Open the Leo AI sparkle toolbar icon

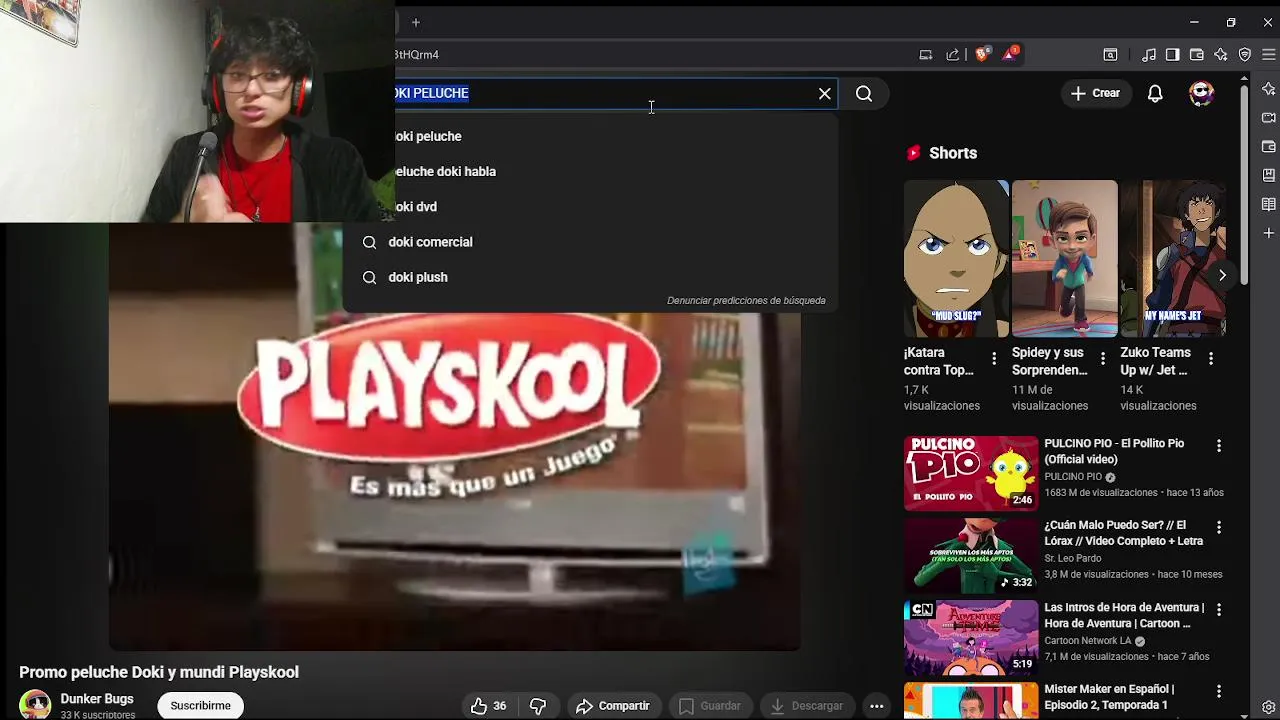click(1220, 54)
